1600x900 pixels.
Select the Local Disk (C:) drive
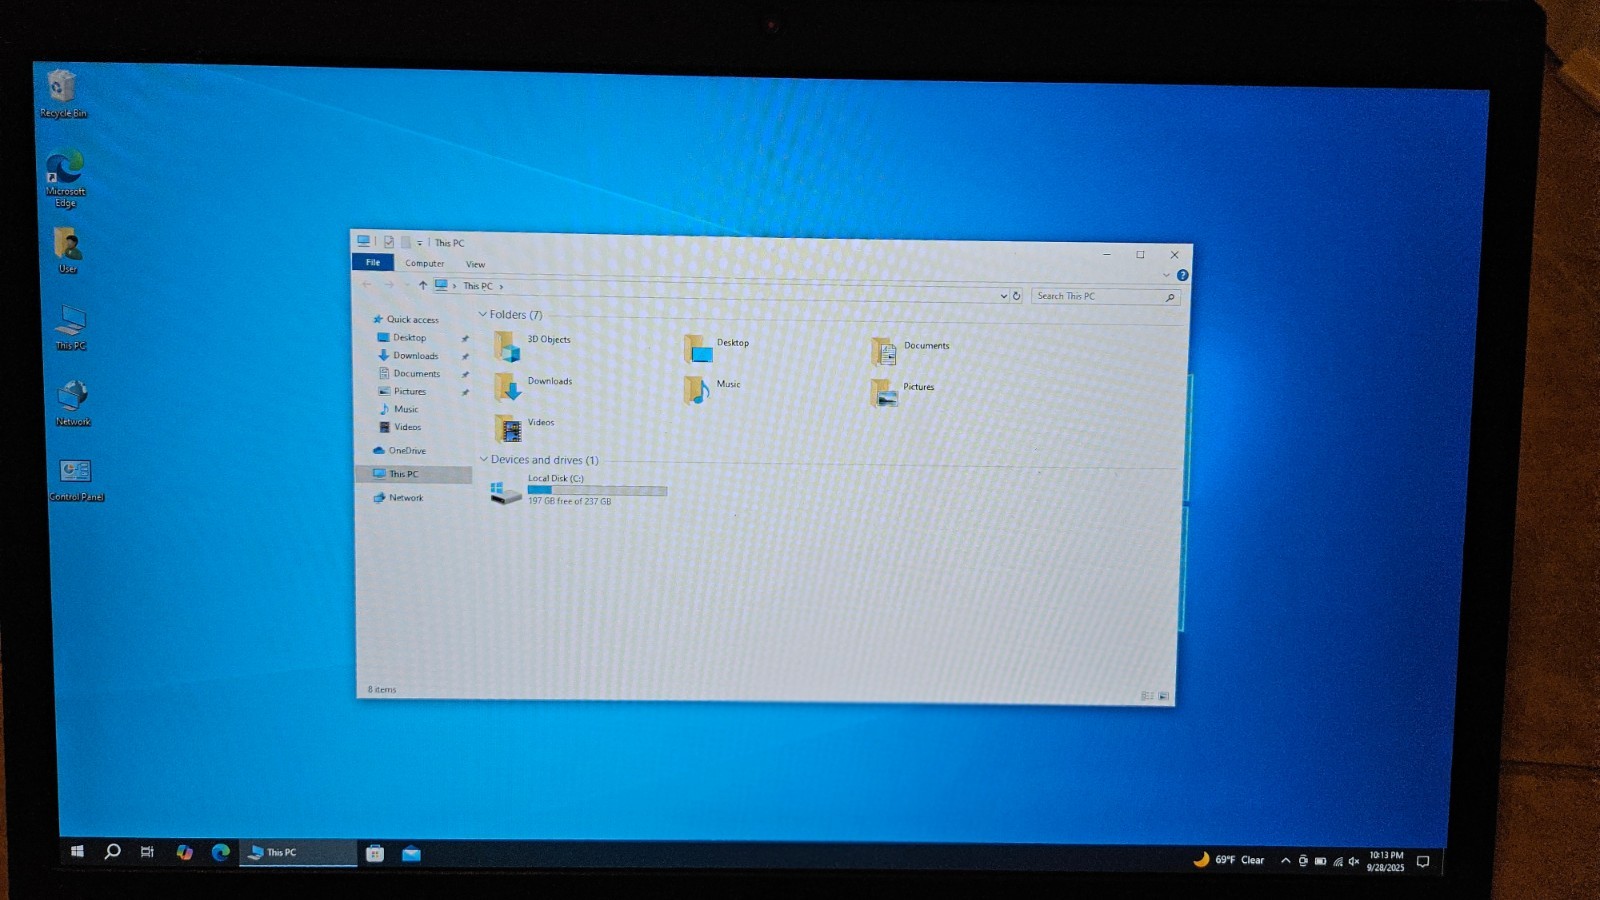(578, 490)
